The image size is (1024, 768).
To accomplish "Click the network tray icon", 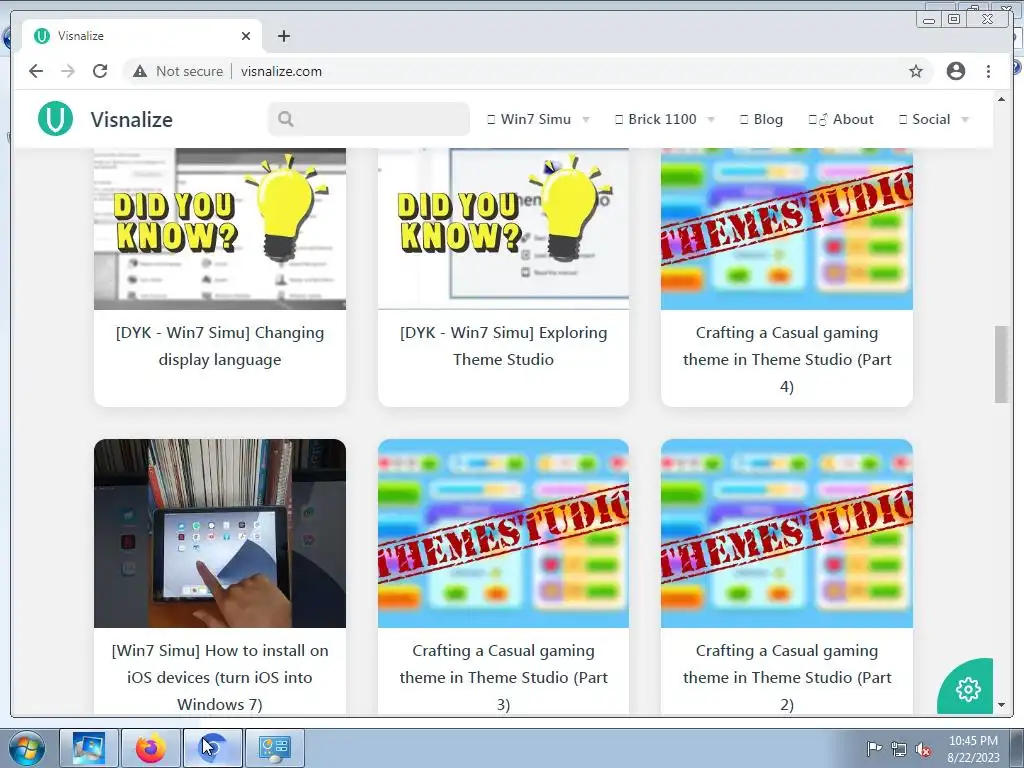I will pyautogui.click(x=899, y=749).
